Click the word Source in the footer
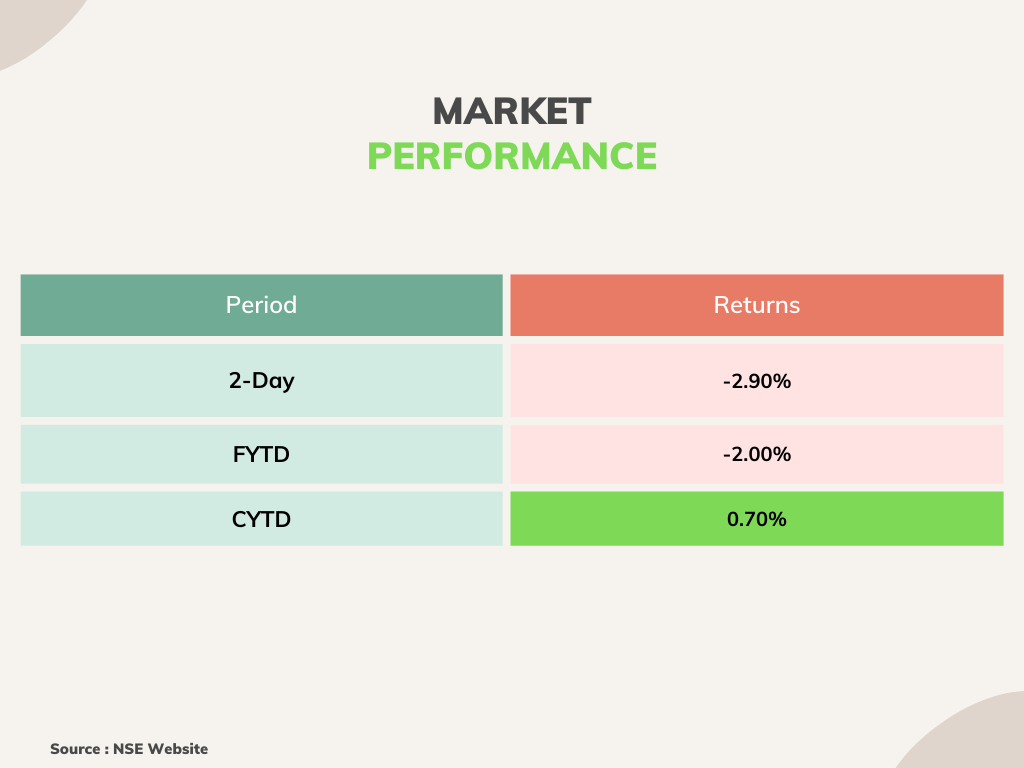Viewport: 1024px width, 768px height. pos(75,748)
